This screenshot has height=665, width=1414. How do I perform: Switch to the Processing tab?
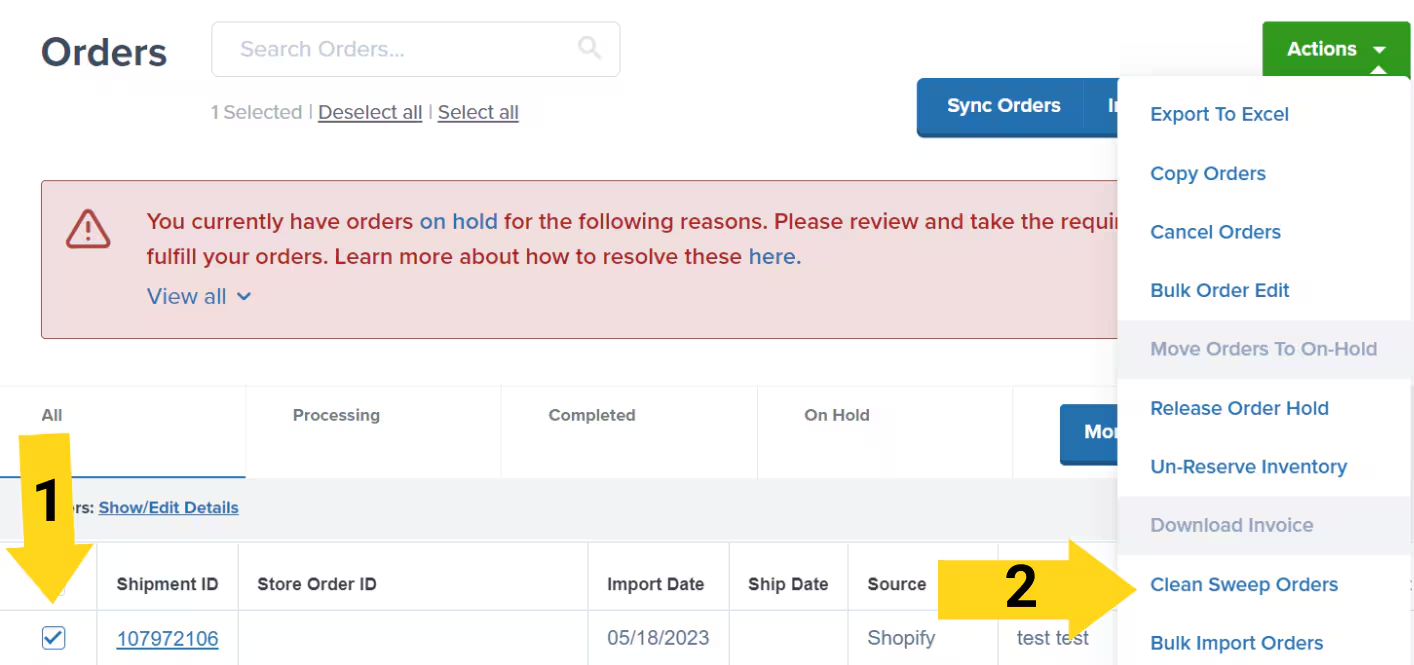coord(336,415)
